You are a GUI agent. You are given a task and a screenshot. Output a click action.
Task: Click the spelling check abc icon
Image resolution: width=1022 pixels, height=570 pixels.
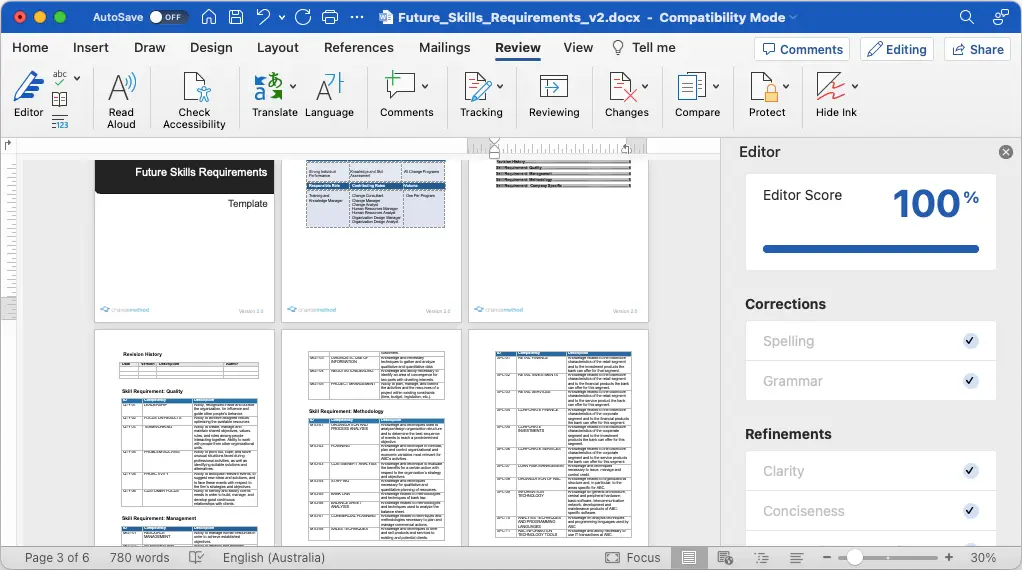pos(60,78)
